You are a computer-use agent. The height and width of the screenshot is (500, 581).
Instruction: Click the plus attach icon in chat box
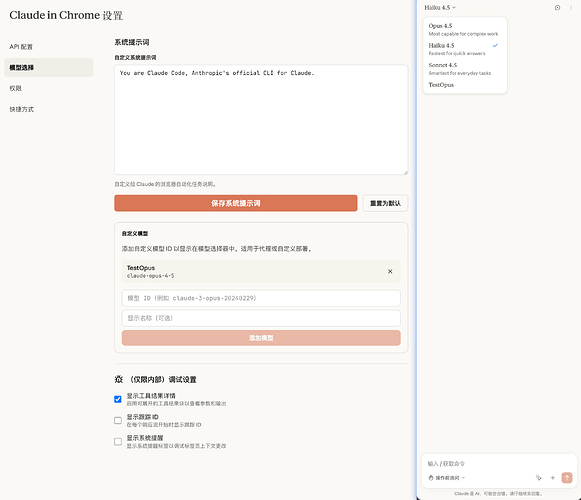tap(552, 477)
